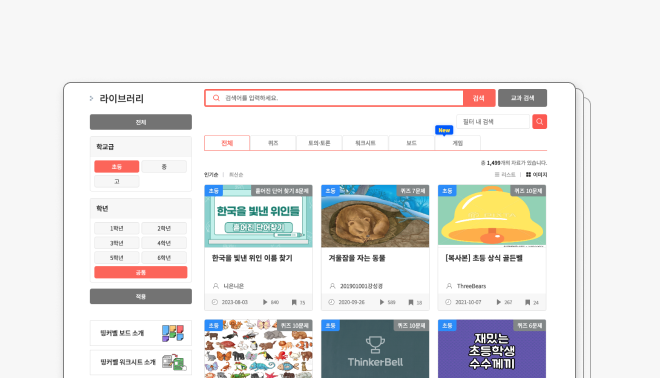
Task: Click clock icon next to 2021-10-07
Action: pos(448,302)
